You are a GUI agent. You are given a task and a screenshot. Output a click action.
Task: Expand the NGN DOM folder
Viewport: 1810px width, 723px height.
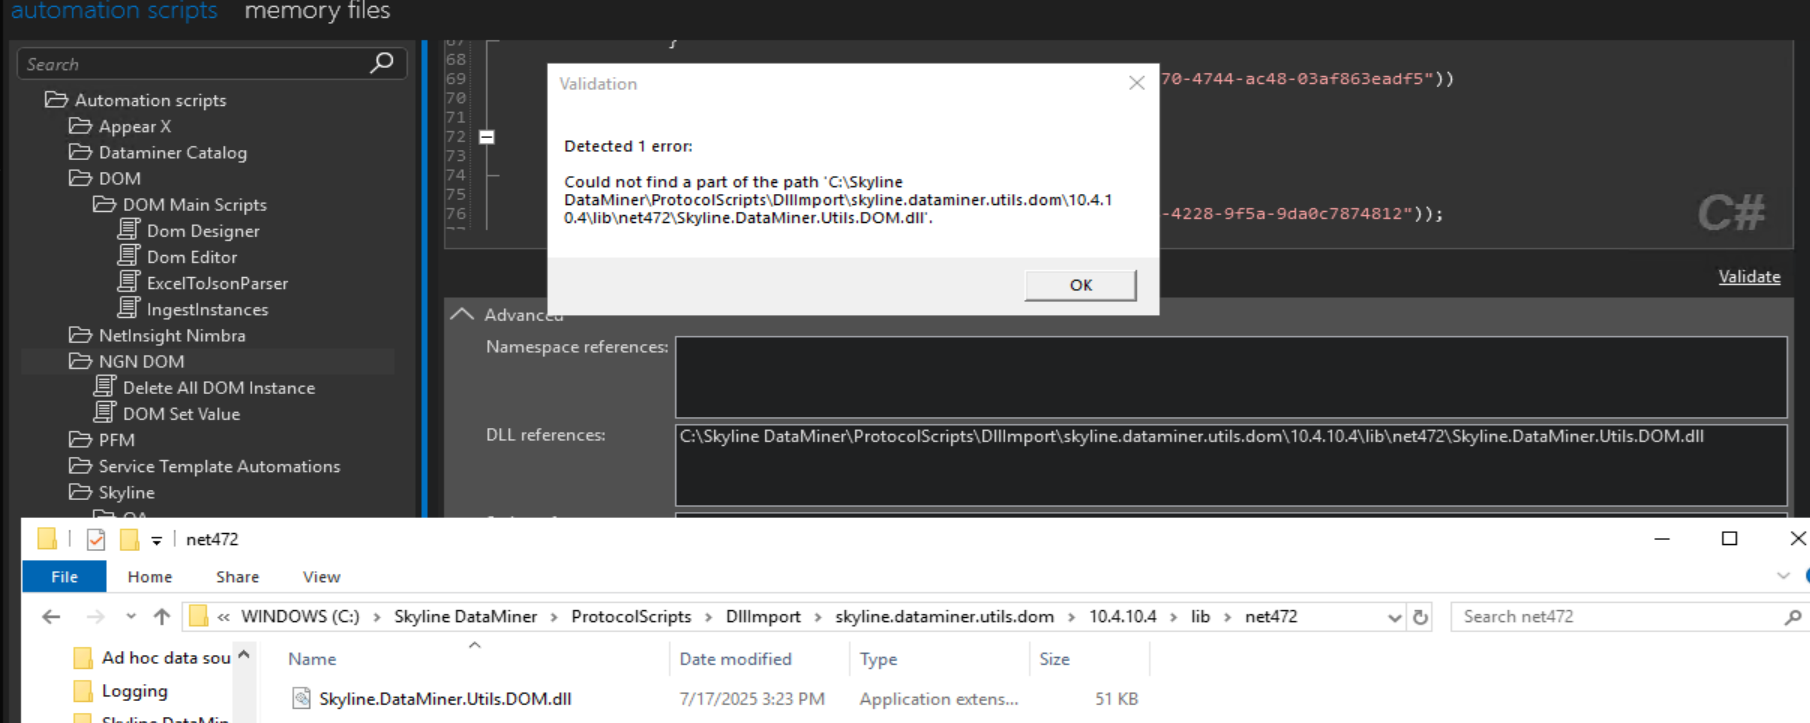(x=141, y=362)
